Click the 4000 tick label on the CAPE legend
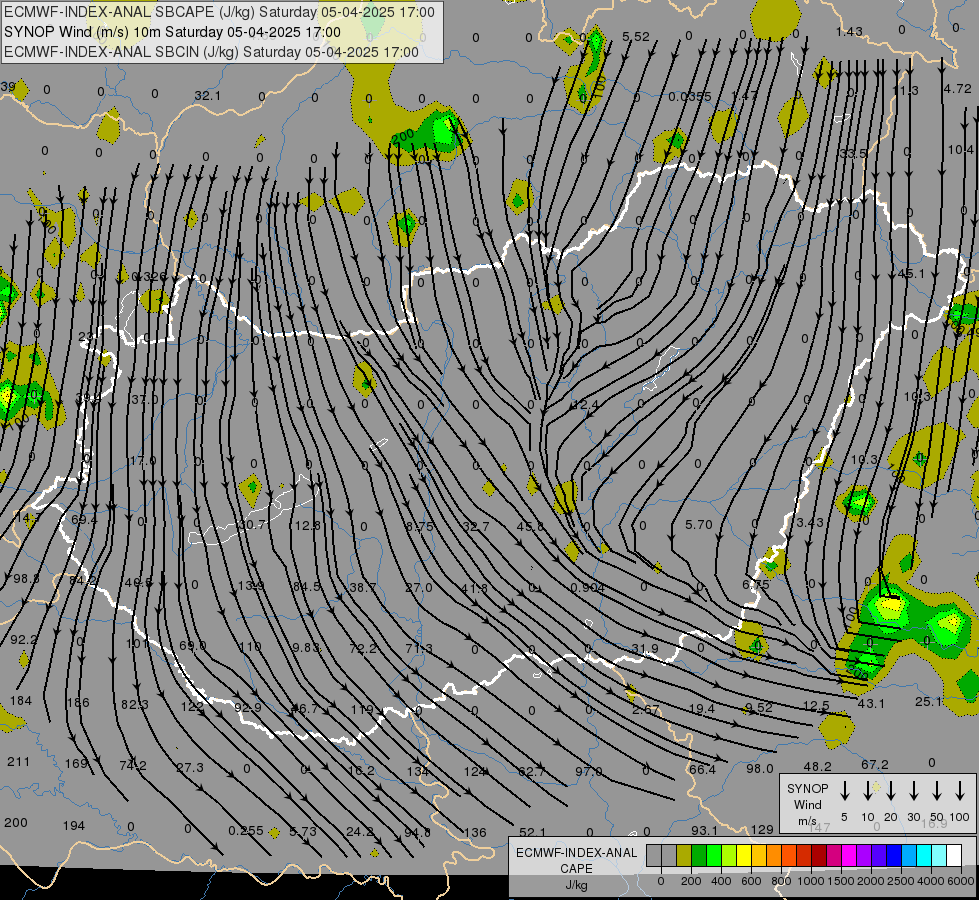 coord(931,881)
